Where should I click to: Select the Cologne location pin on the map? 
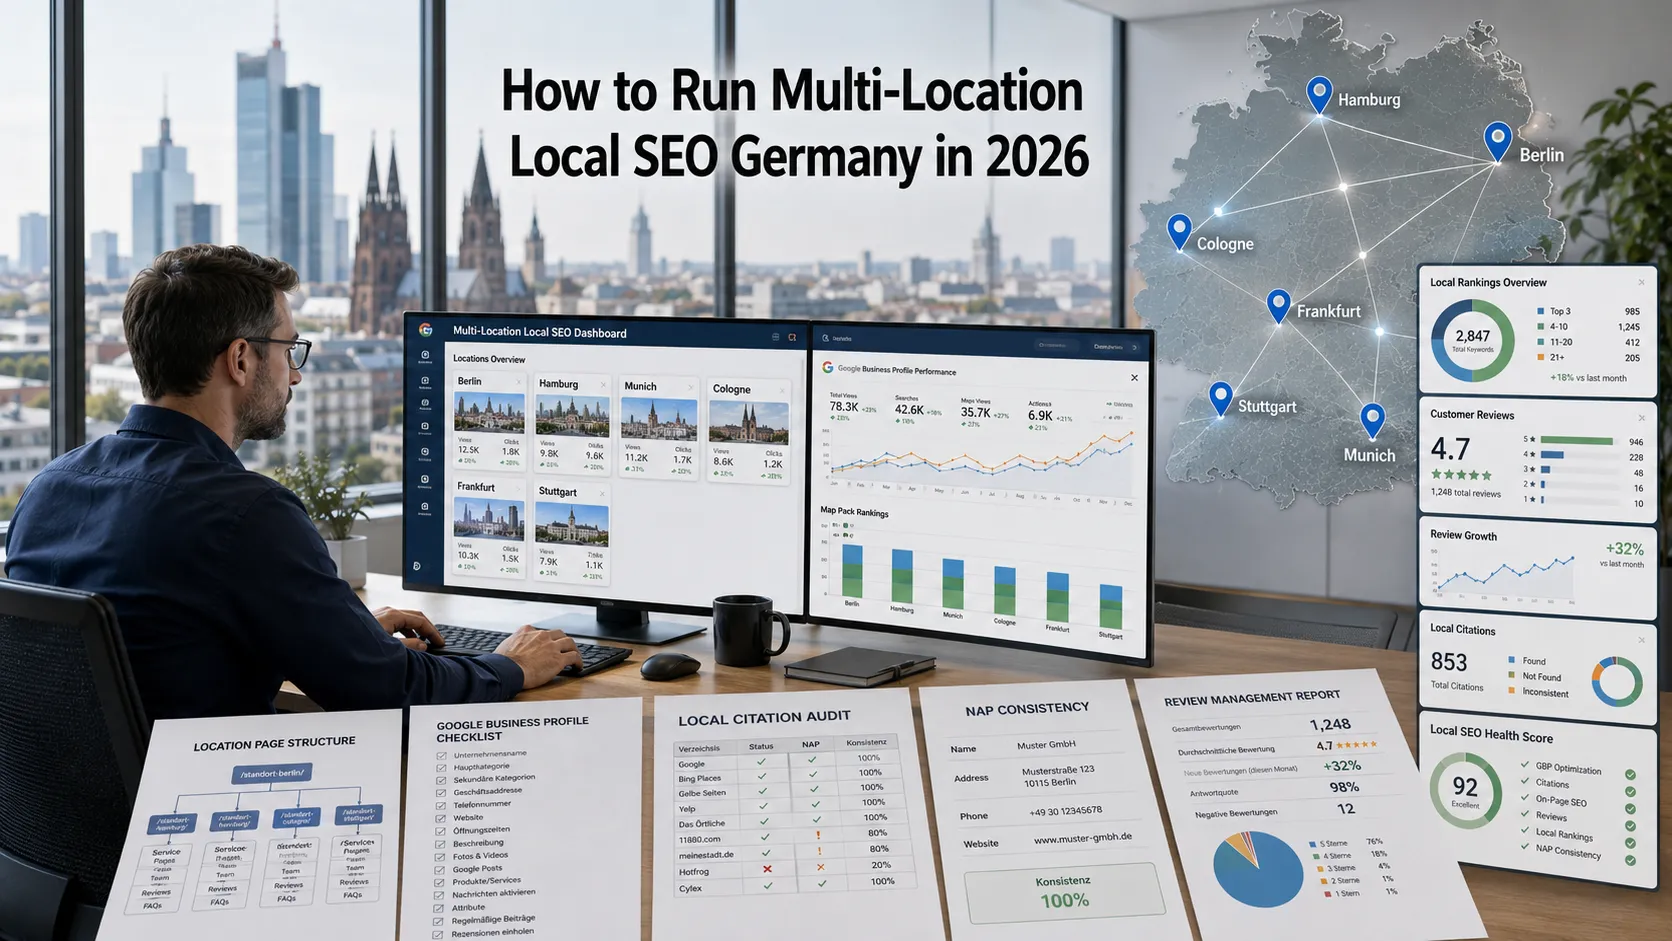click(1179, 231)
